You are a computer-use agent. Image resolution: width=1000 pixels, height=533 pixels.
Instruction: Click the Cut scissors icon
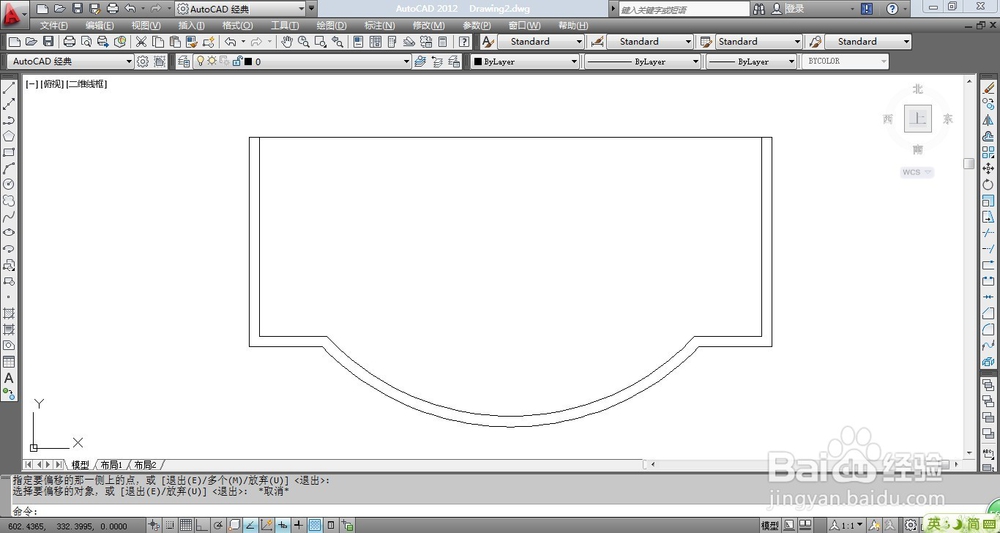[x=141, y=41]
